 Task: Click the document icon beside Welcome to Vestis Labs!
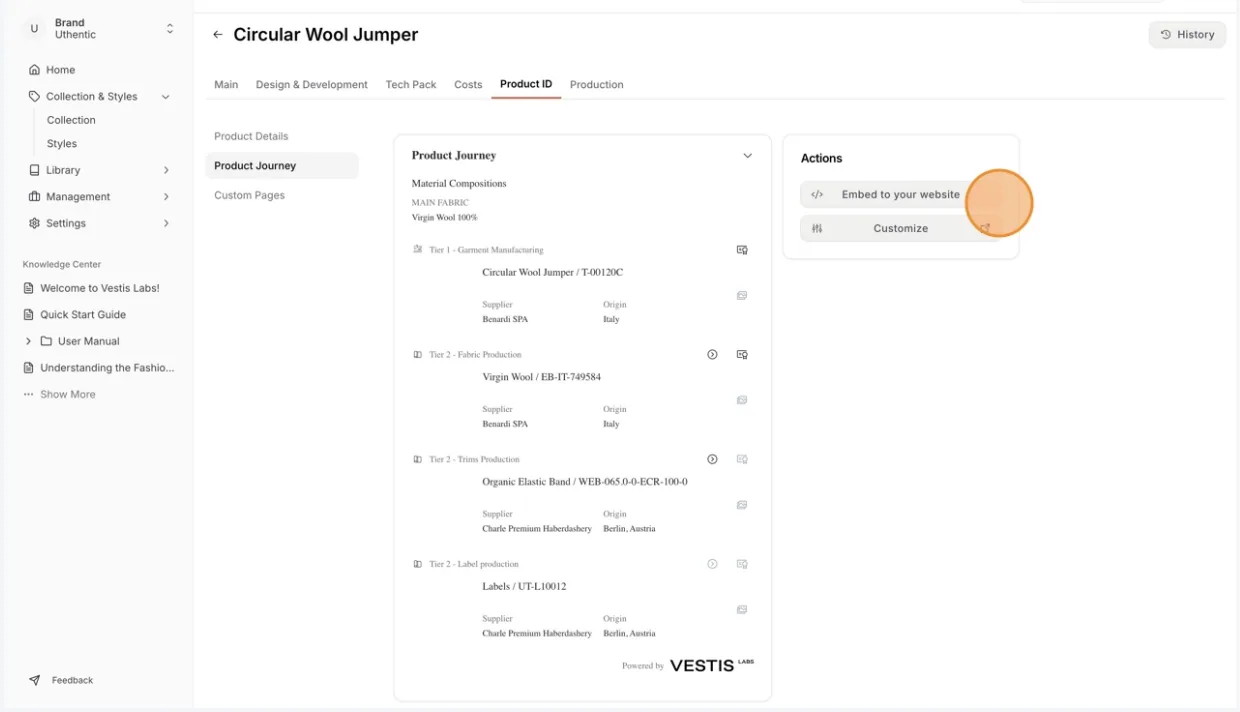click(29, 288)
